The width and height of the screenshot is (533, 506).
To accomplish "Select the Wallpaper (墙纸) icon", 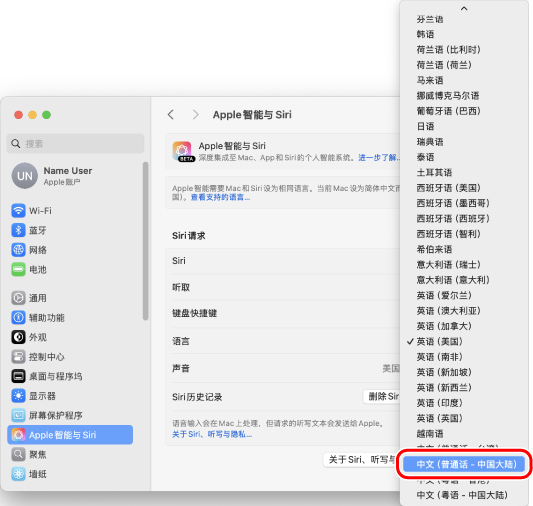I will click(18, 474).
